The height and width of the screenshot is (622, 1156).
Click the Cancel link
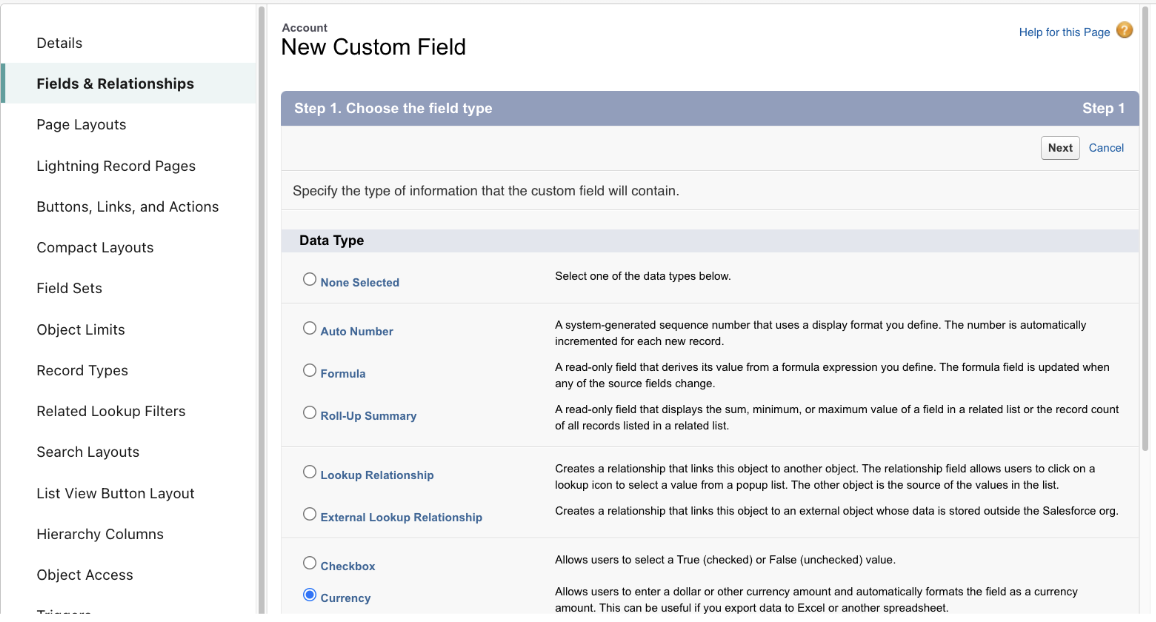[1106, 147]
